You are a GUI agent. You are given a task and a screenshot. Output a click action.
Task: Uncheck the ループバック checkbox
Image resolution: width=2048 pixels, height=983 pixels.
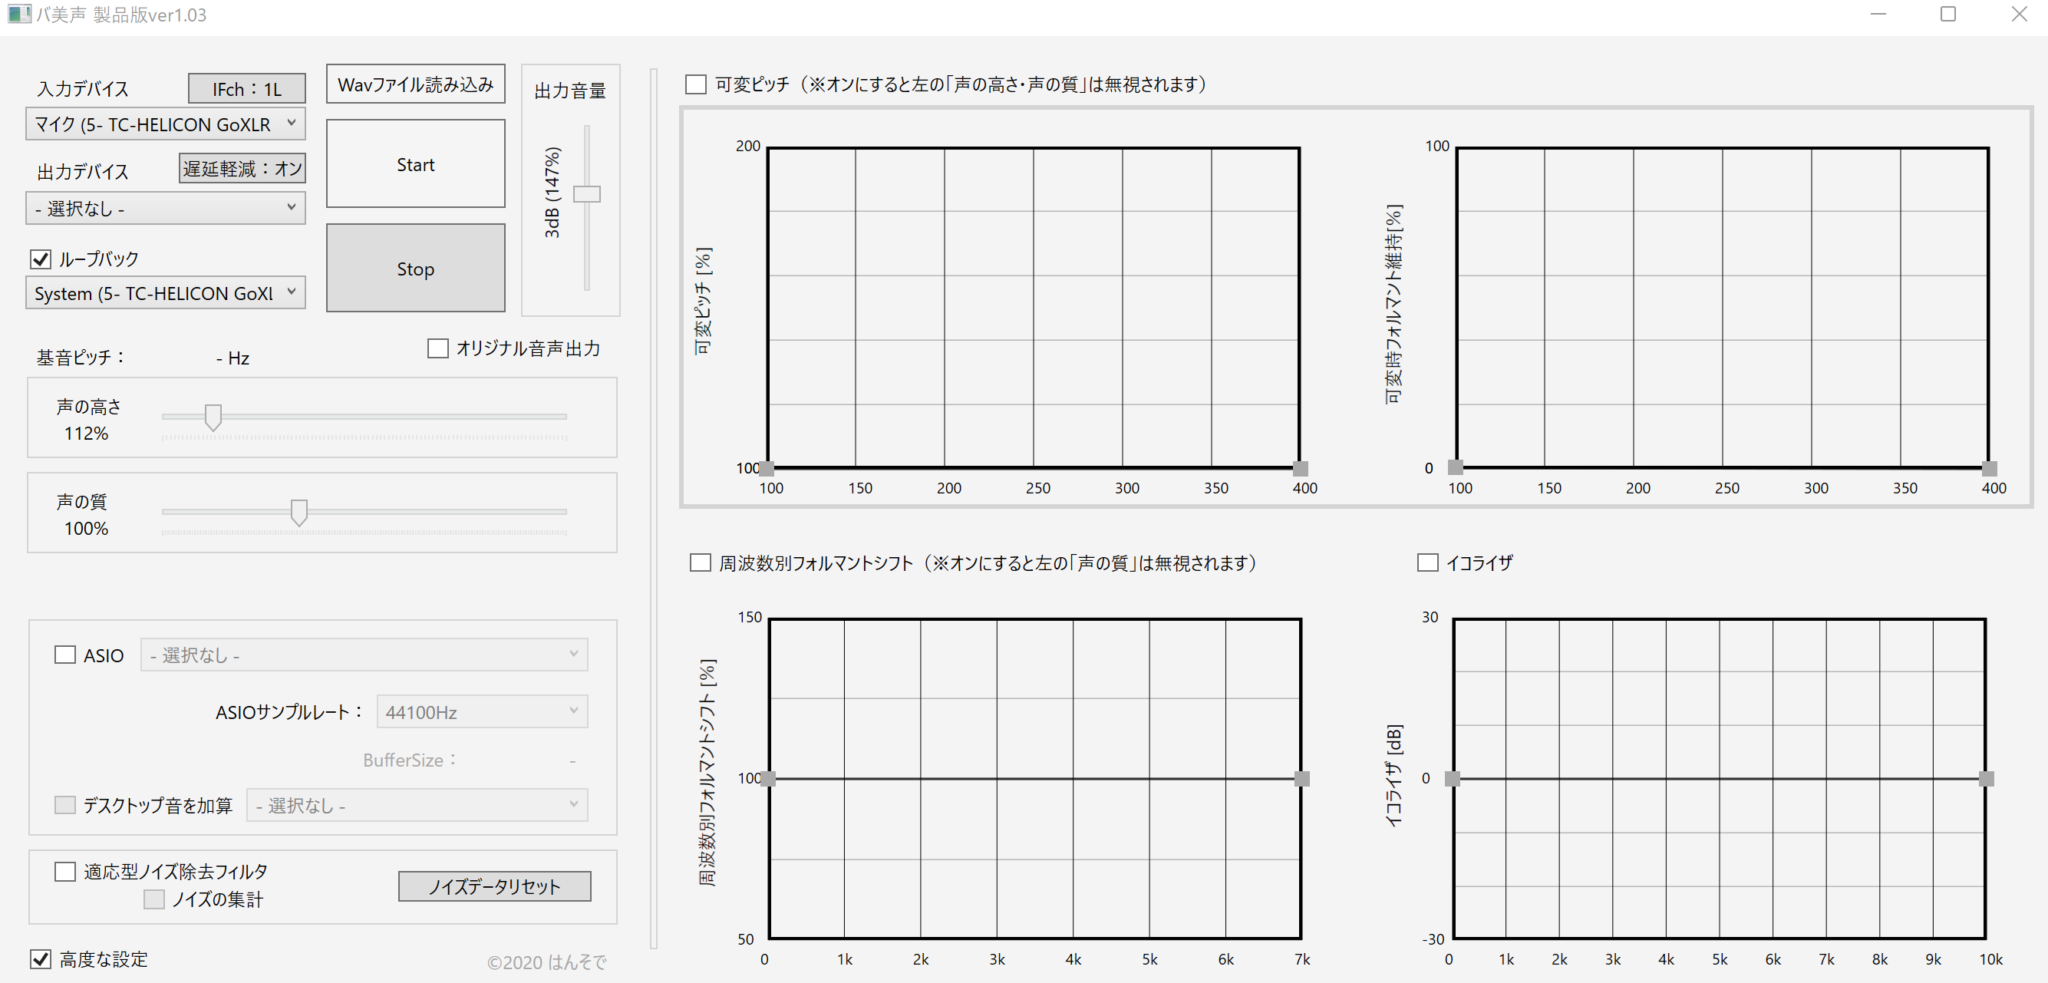(41, 259)
